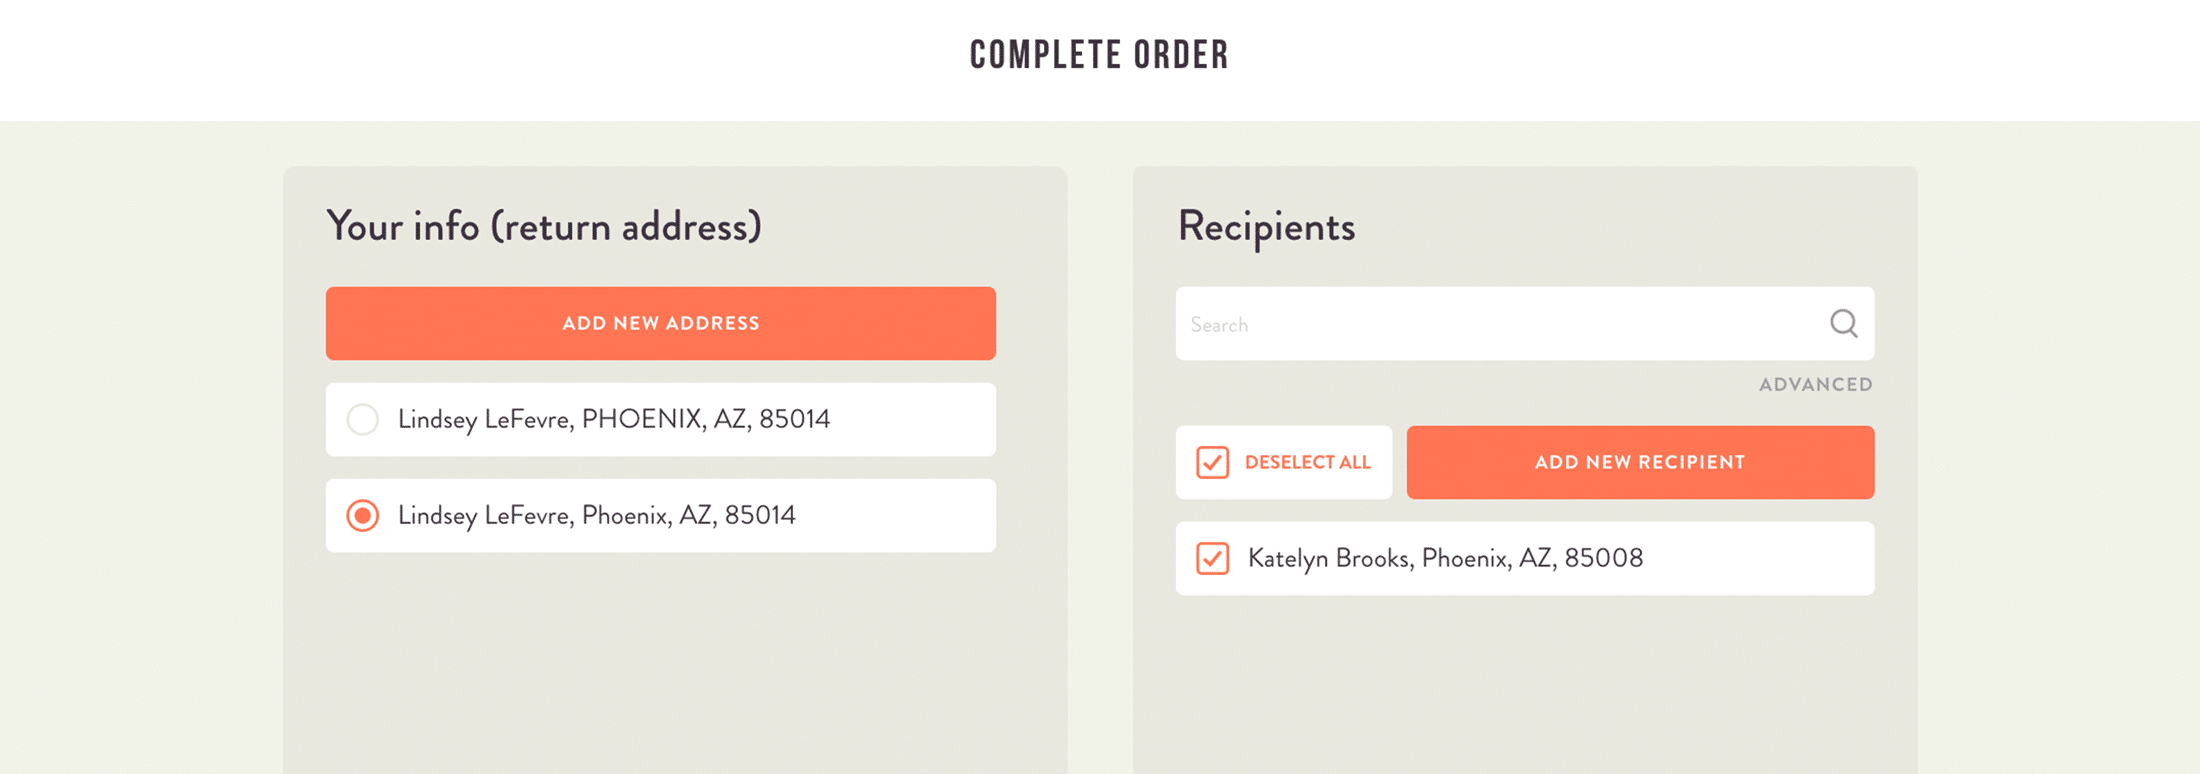The width and height of the screenshot is (2200, 774).
Task: Click AZ in the Katelyn Brooks row
Action: pos(1535,558)
